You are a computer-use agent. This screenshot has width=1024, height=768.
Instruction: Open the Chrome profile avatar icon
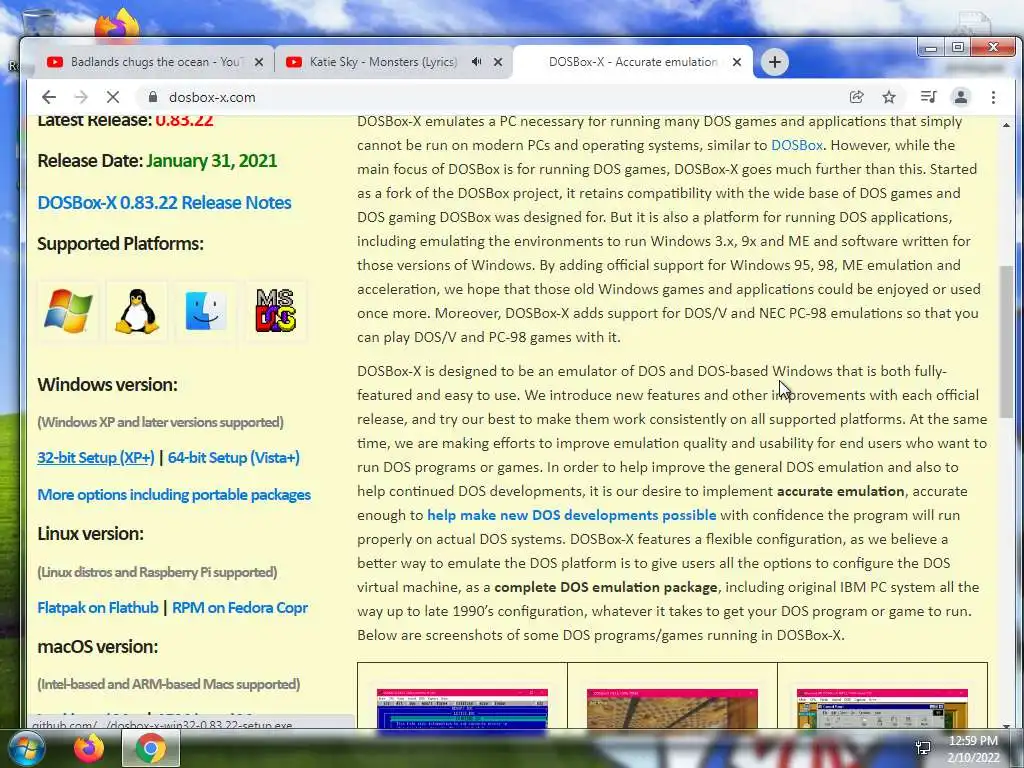click(961, 97)
